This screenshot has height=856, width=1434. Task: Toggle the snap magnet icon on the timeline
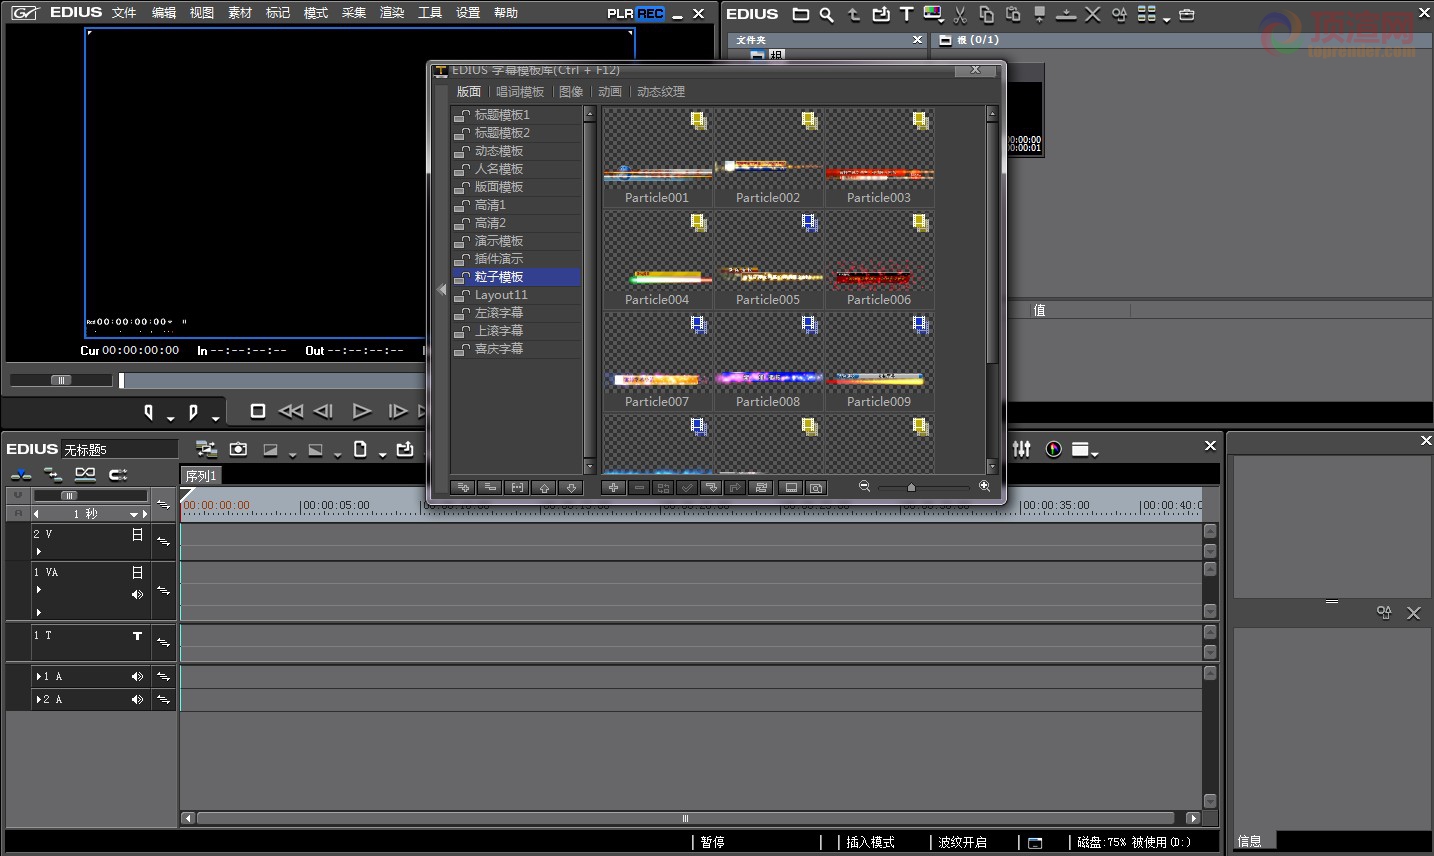tap(118, 474)
